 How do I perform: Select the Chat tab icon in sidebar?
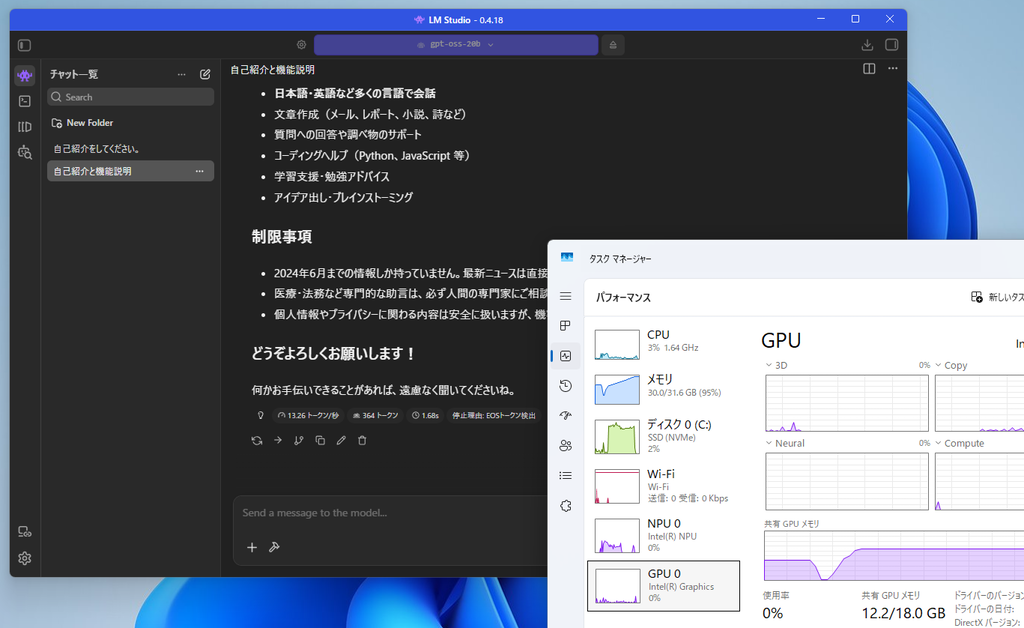(x=25, y=76)
